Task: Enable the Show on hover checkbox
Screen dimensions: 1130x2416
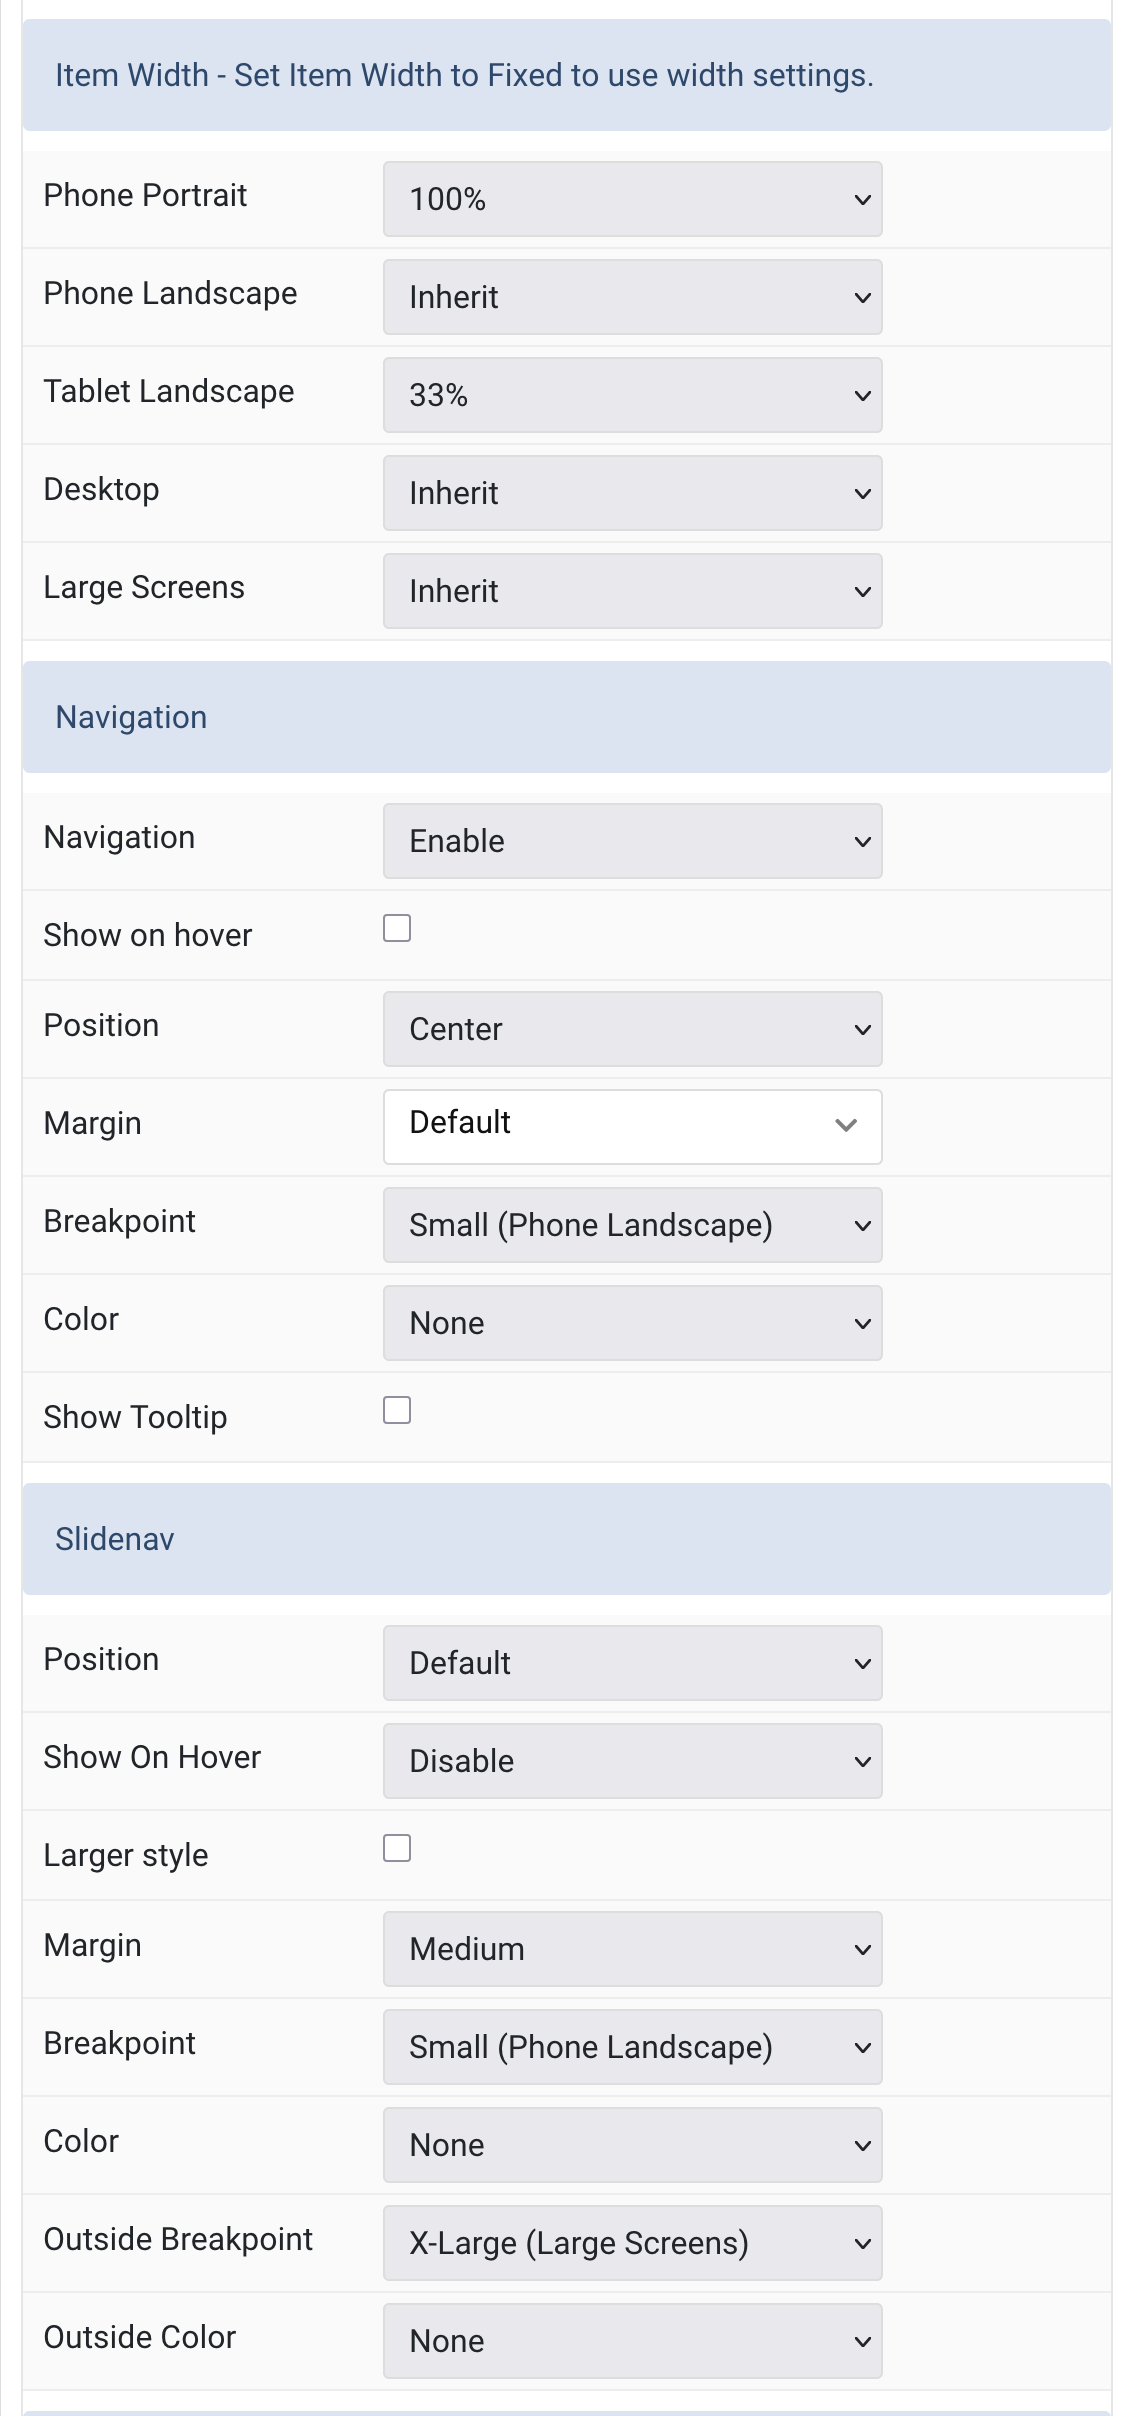Action: click(397, 928)
